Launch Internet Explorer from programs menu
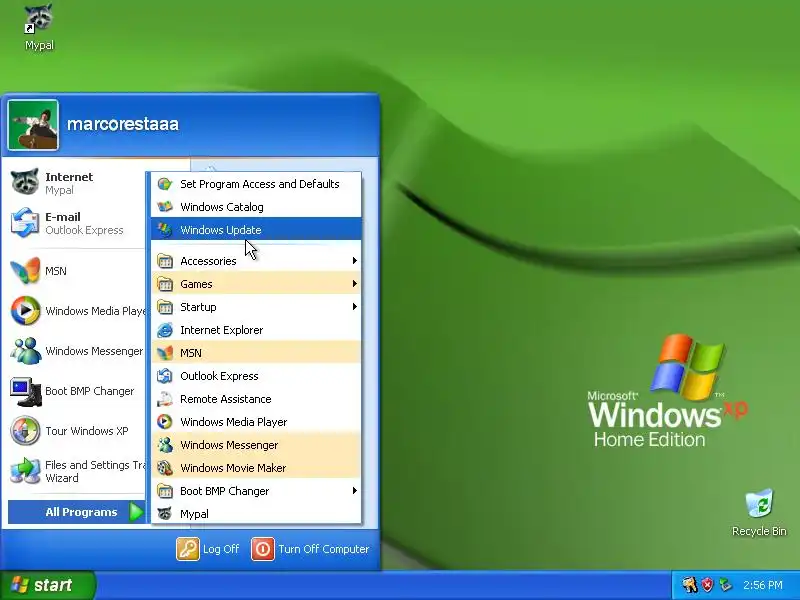The width and height of the screenshot is (800, 600). tap(256, 330)
